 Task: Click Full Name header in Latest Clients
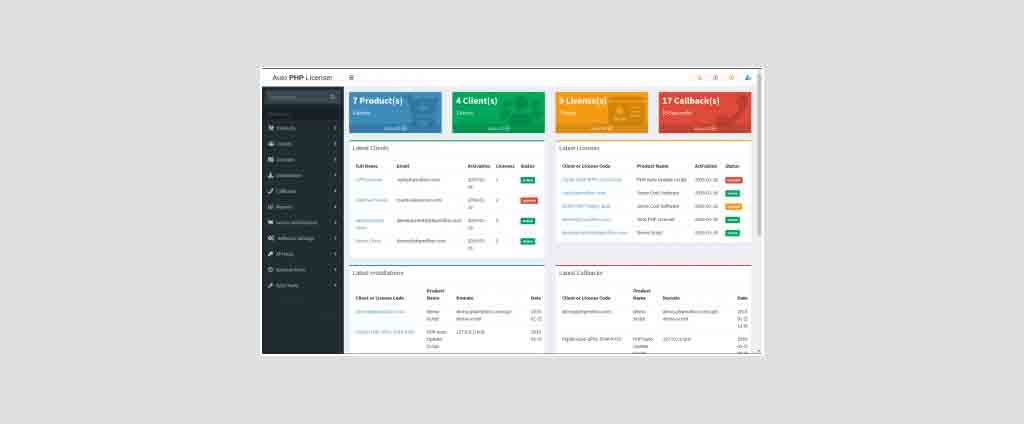coord(366,166)
